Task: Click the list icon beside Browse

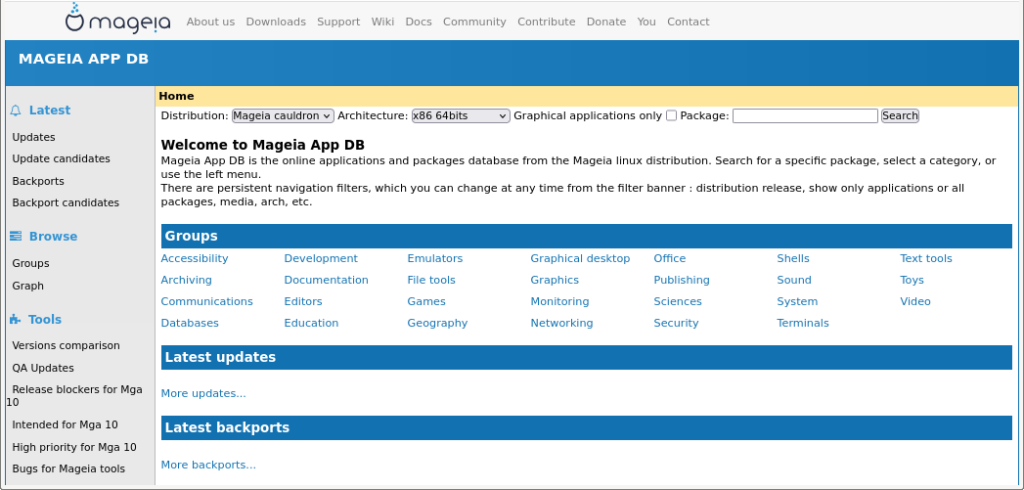Action: click(15, 237)
